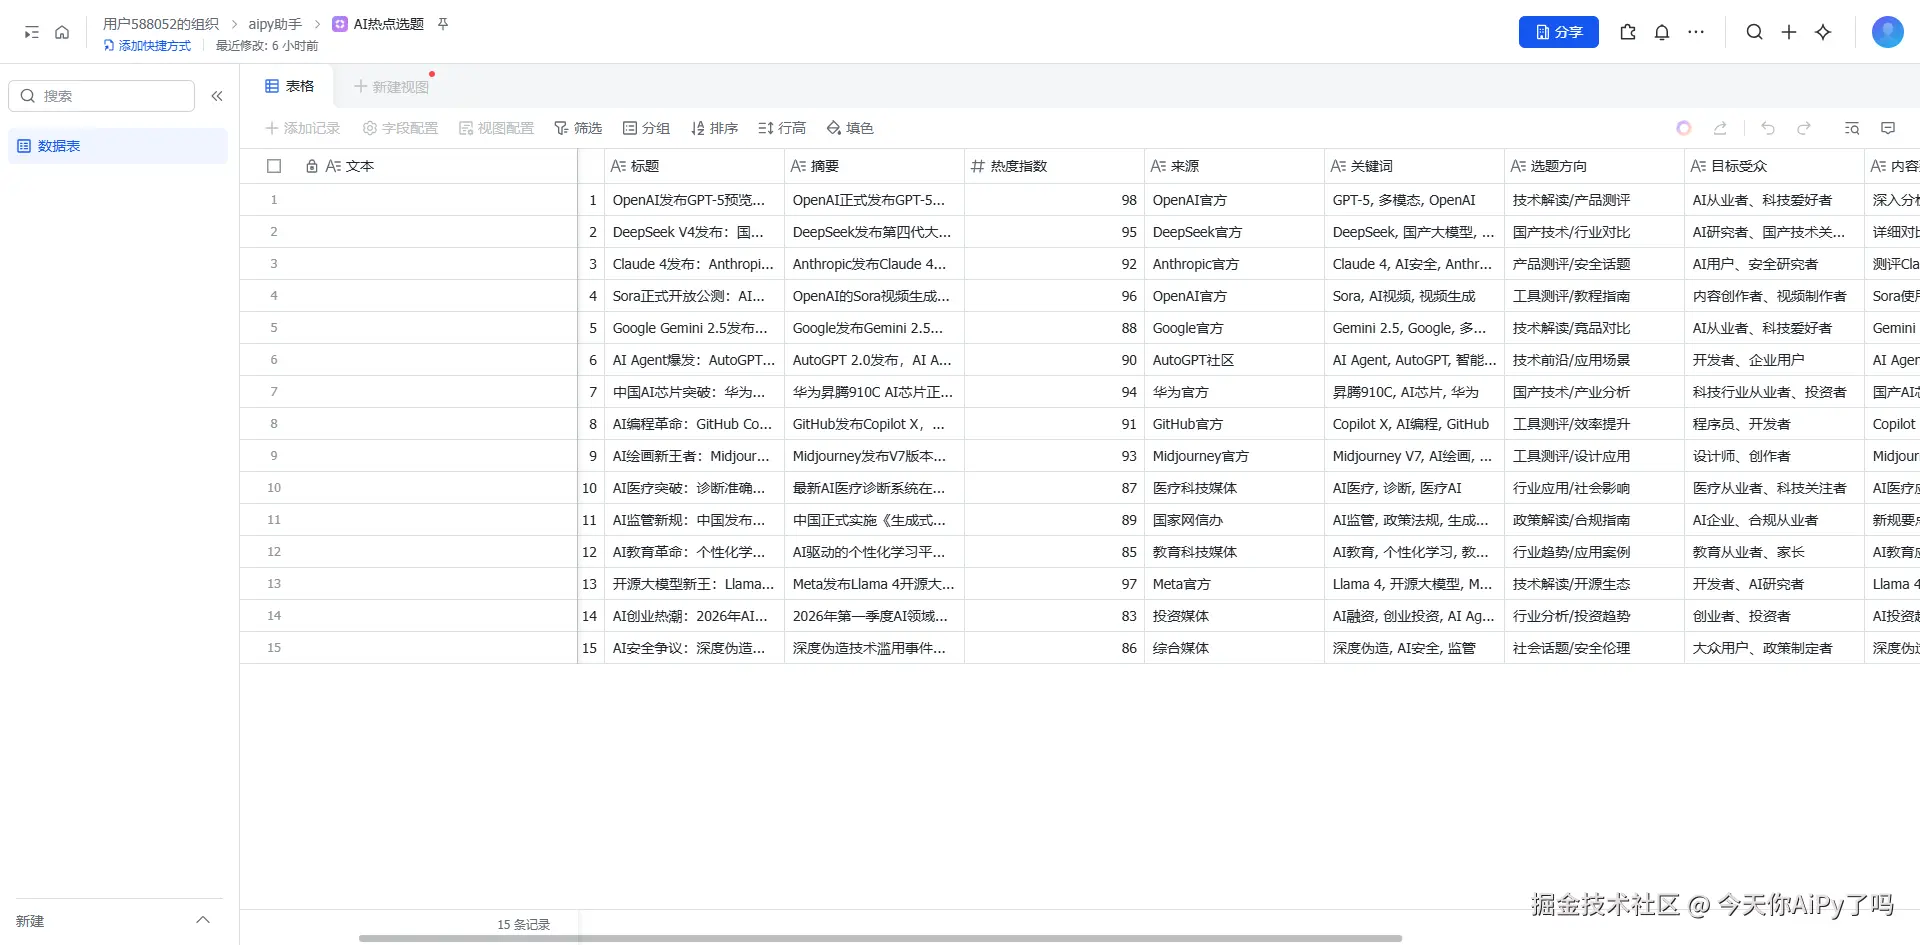Select cell '深度伪造技术滥用事件...'
The width and height of the screenshot is (1920, 945).
[874, 648]
